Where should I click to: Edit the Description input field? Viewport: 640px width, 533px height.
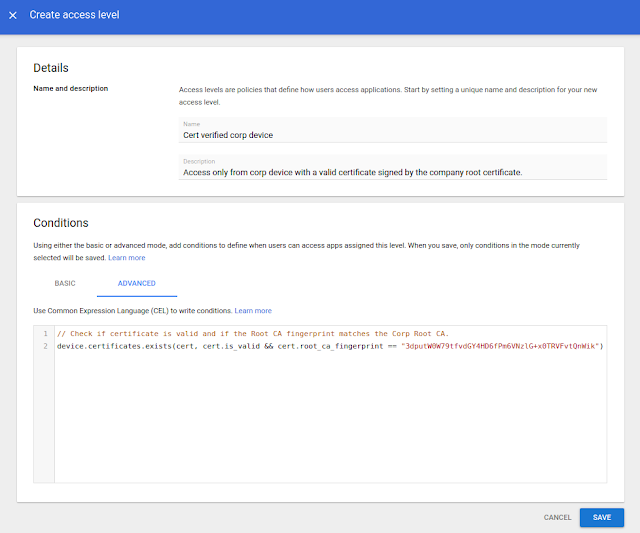tap(392, 167)
